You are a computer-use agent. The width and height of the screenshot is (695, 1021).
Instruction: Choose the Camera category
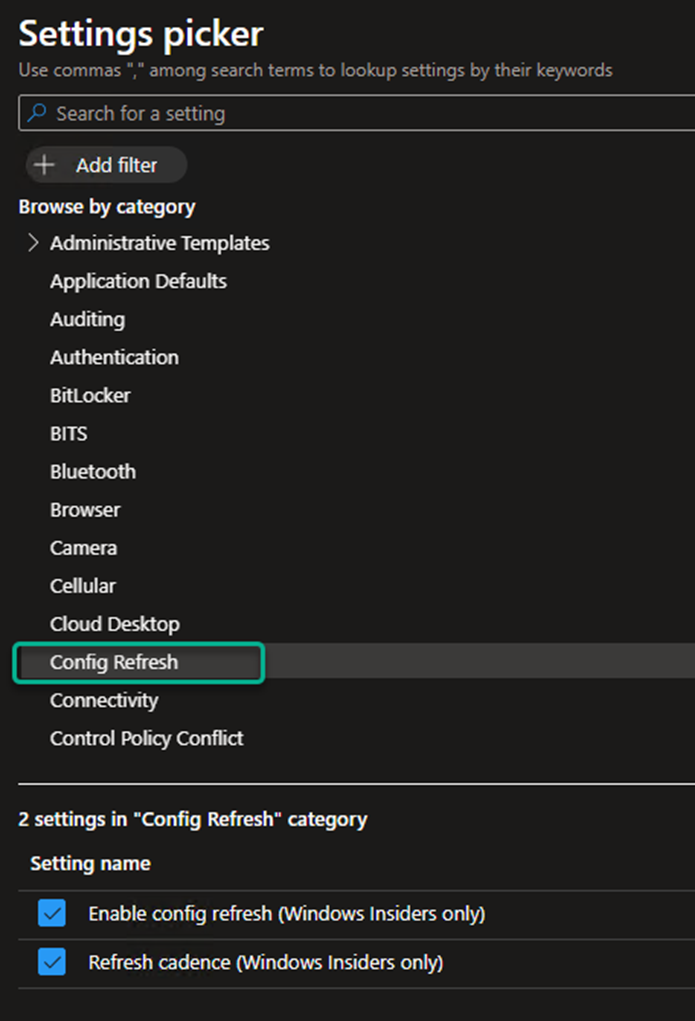point(83,548)
